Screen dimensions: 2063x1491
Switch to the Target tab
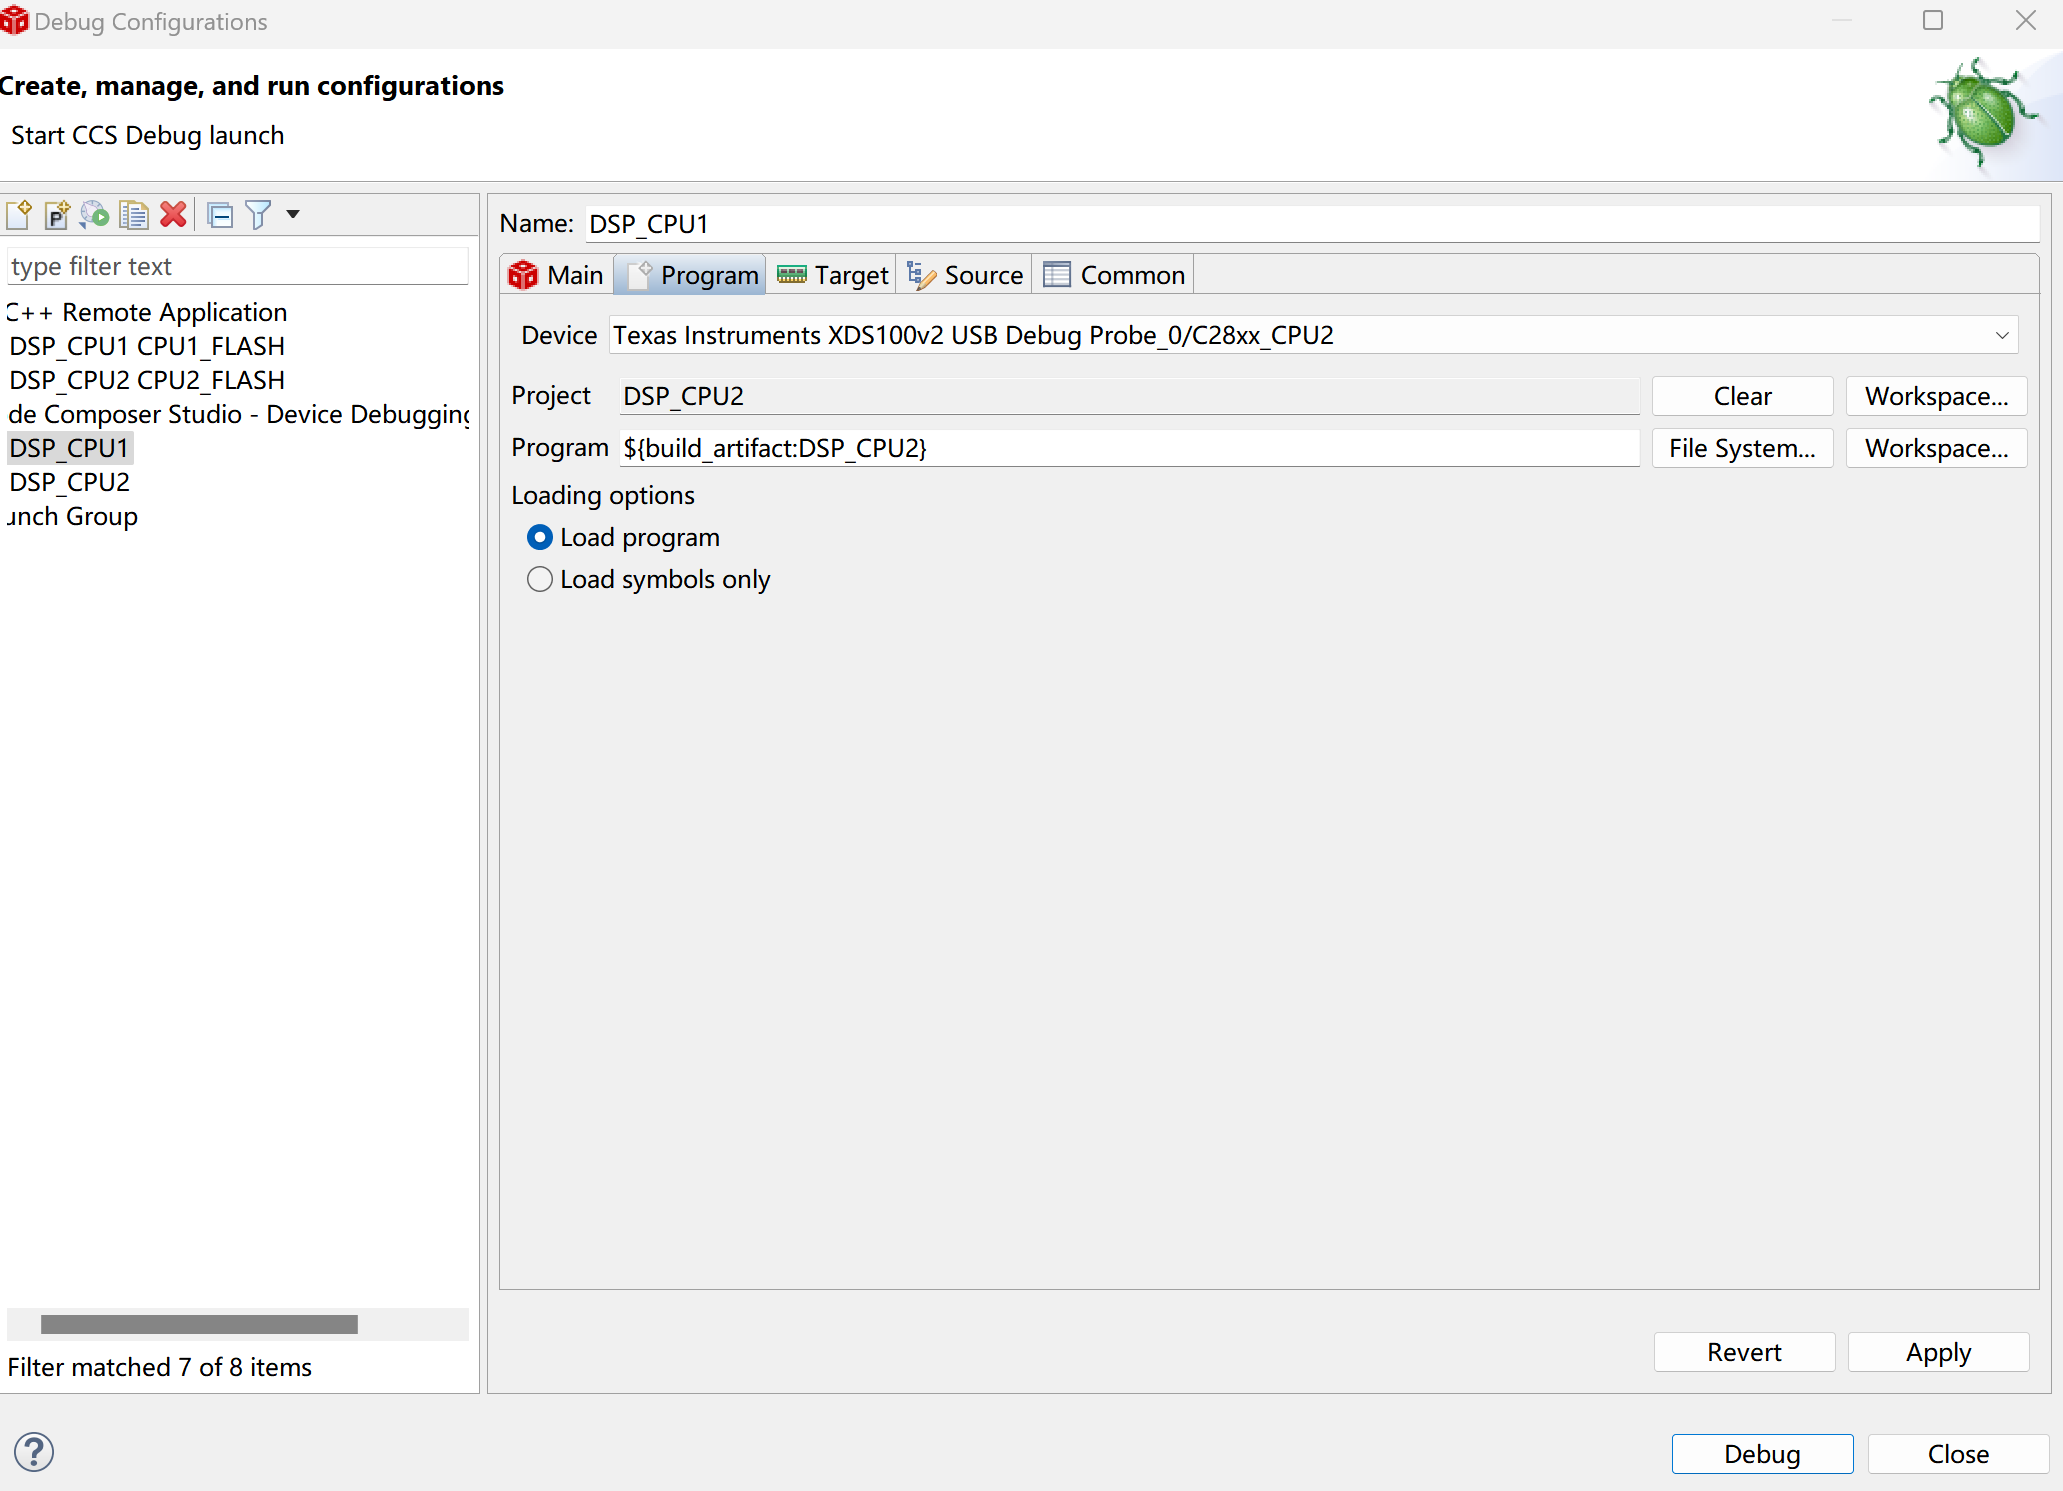(x=833, y=275)
